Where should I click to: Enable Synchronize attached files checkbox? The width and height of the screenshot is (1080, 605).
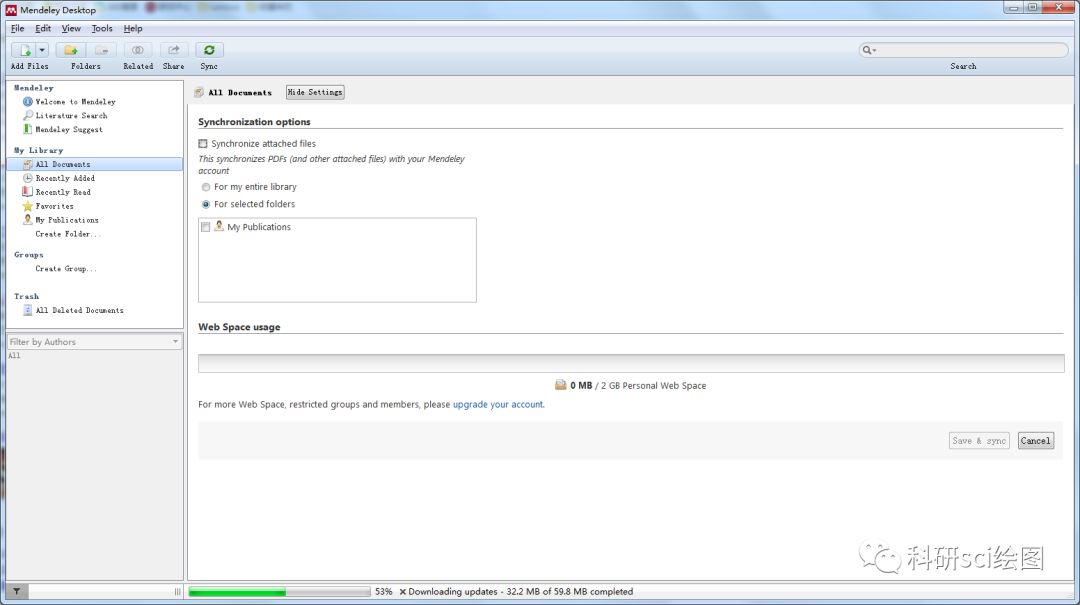203,144
